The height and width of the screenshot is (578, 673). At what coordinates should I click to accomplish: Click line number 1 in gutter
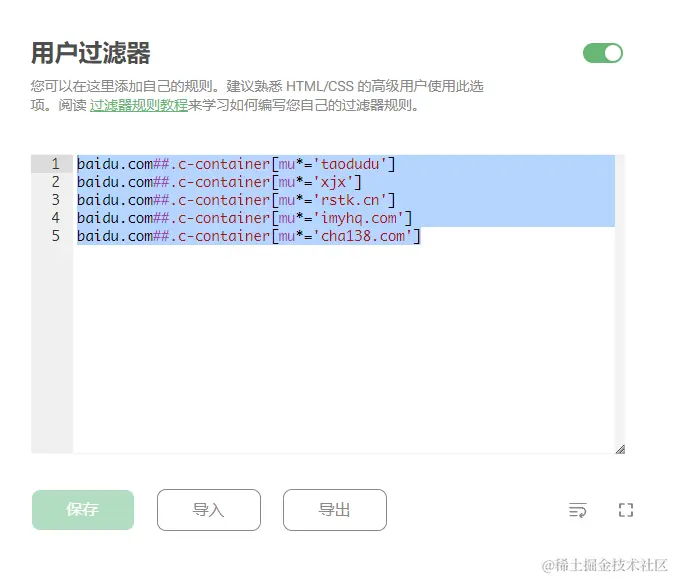tap(55, 164)
